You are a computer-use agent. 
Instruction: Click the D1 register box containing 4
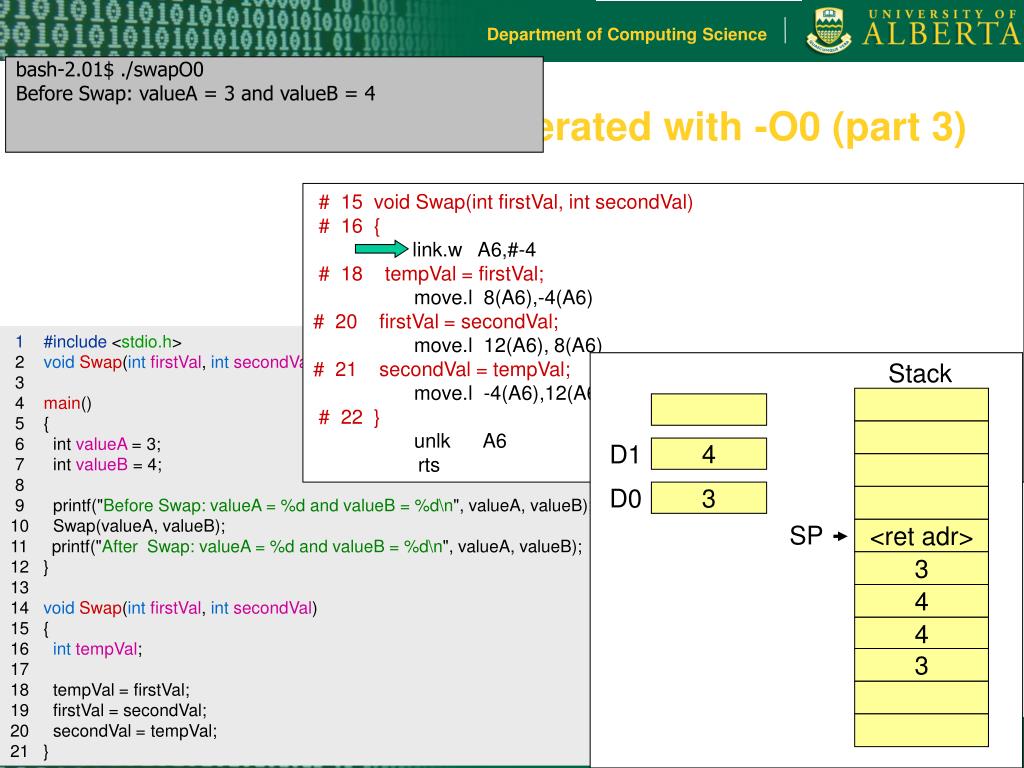[x=709, y=454]
